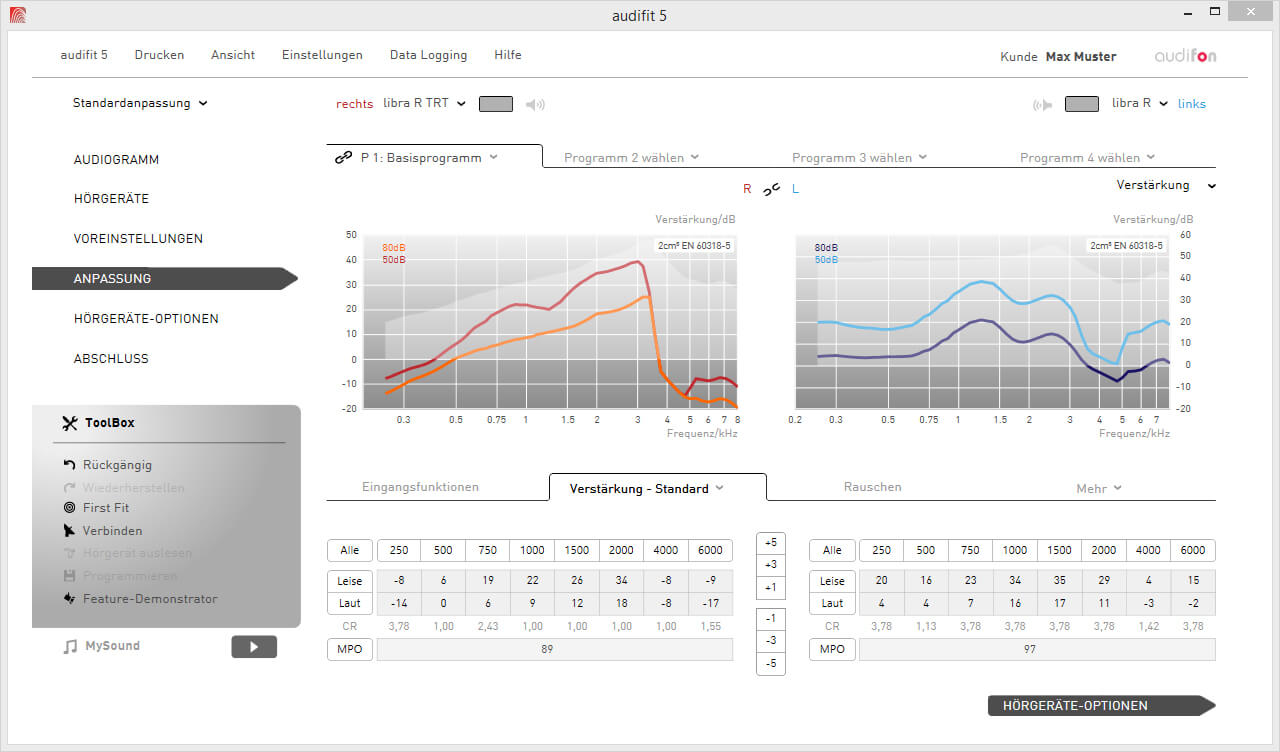Select the AUDIOGRAMM step in the sidebar
1280x752 pixels.
tap(116, 160)
